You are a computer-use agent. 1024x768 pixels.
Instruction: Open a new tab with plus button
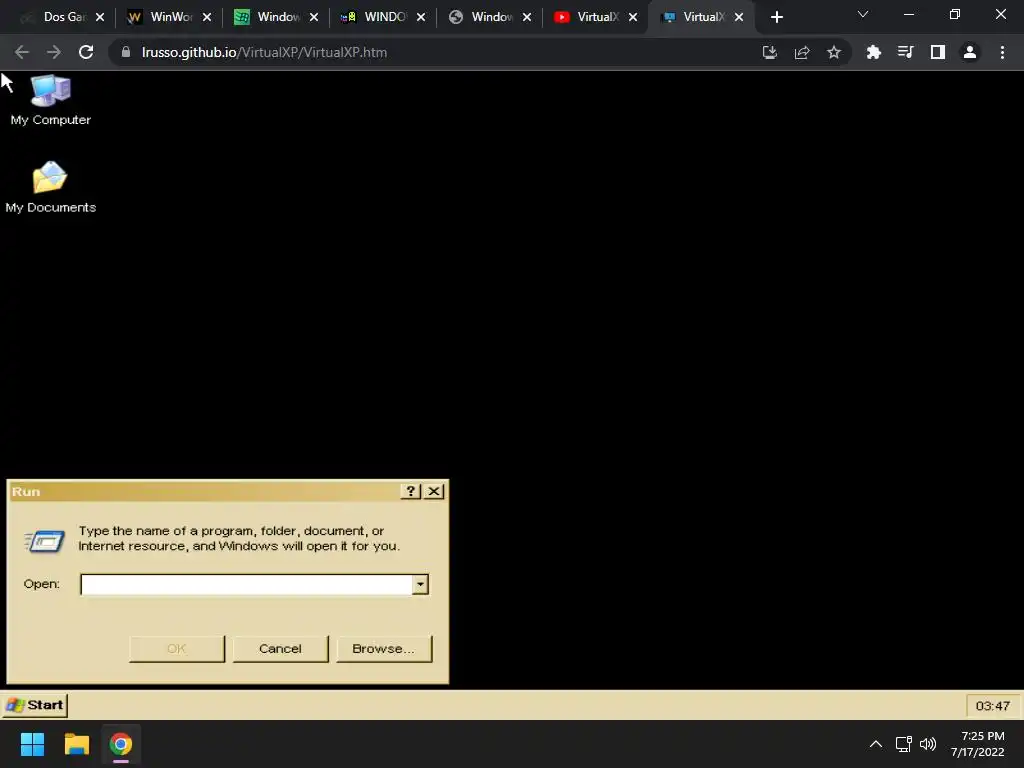tap(776, 17)
